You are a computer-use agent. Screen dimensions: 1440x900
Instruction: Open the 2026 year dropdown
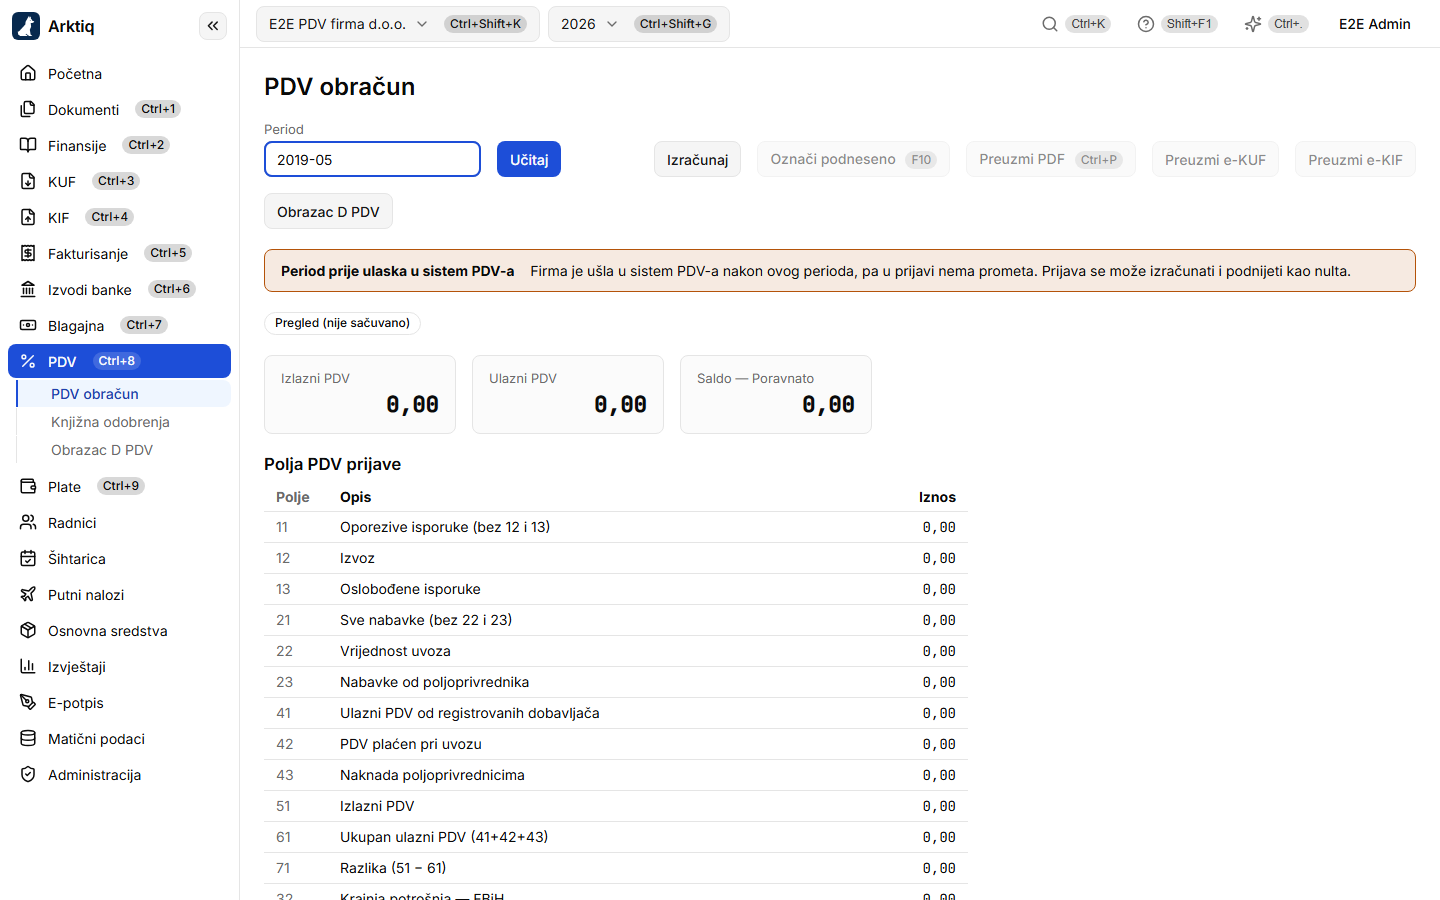point(638,24)
